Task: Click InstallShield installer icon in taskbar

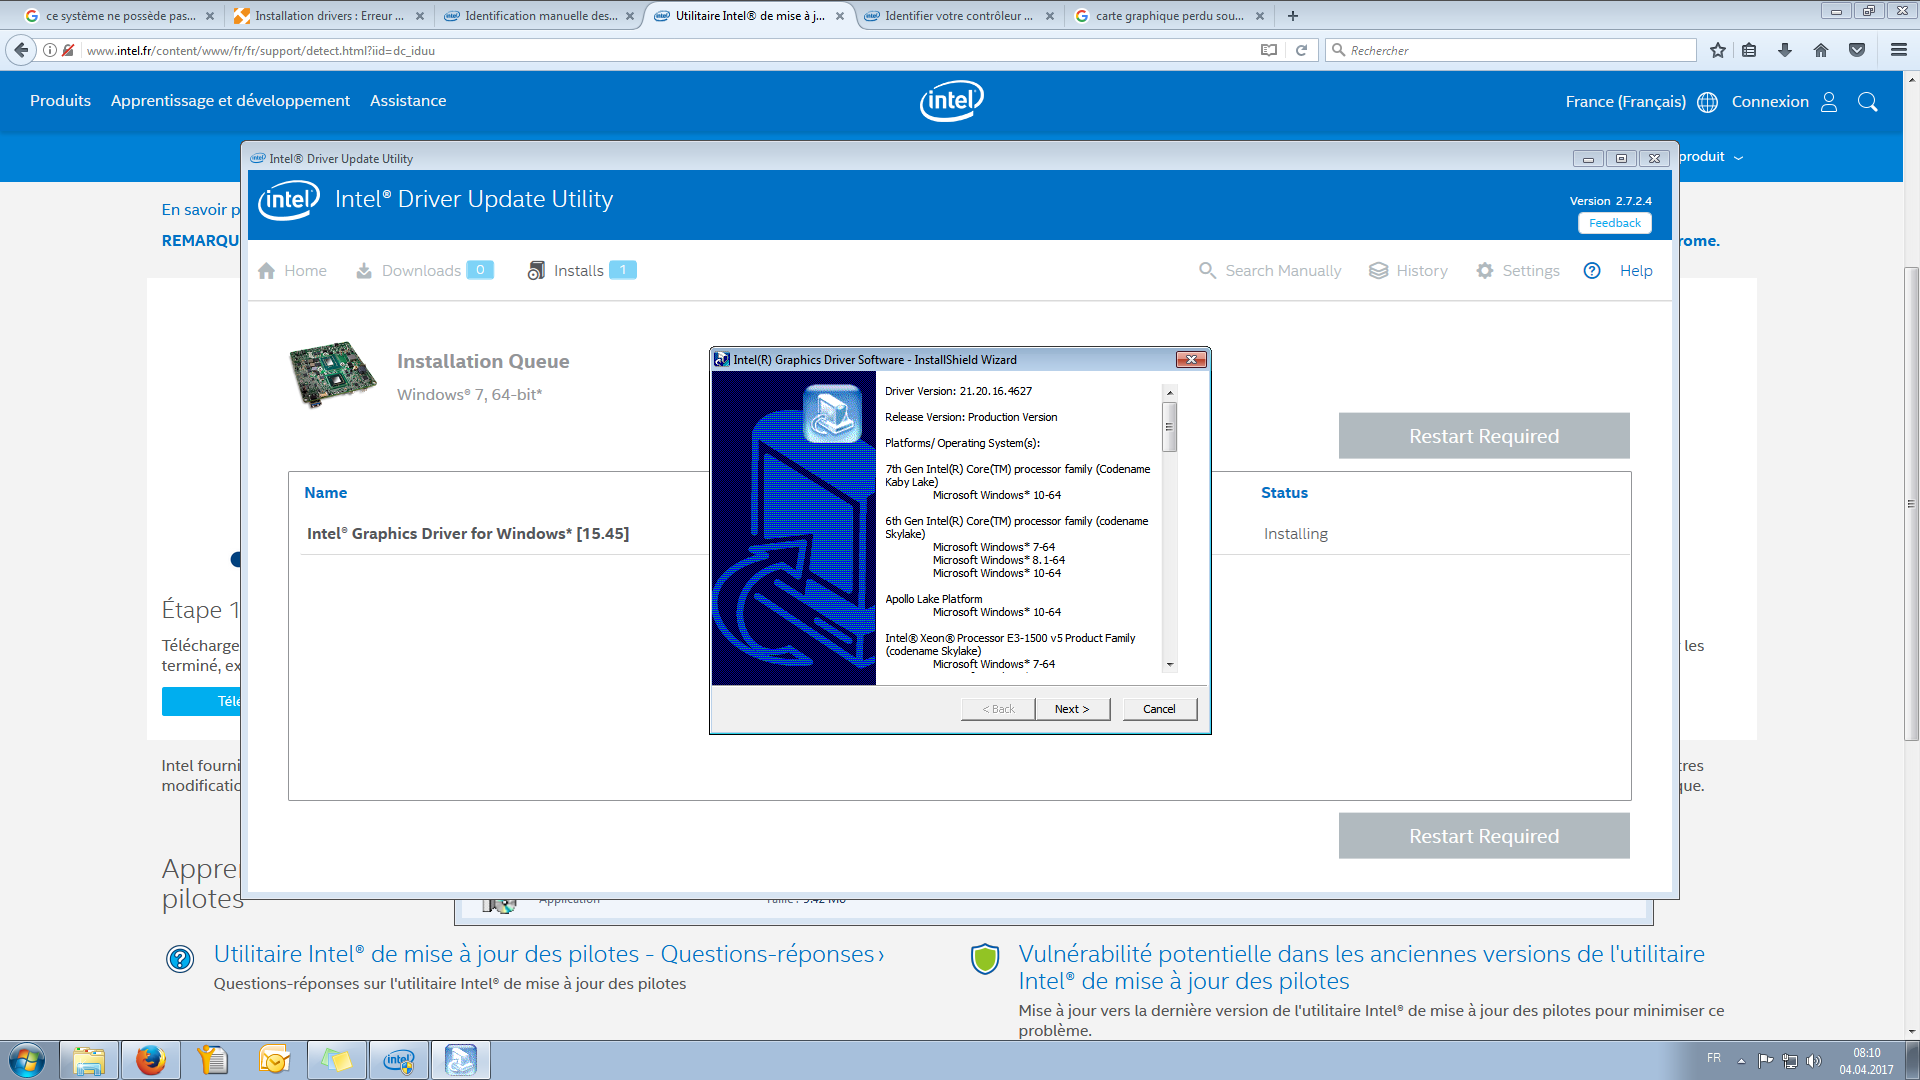Action: click(461, 1060)
